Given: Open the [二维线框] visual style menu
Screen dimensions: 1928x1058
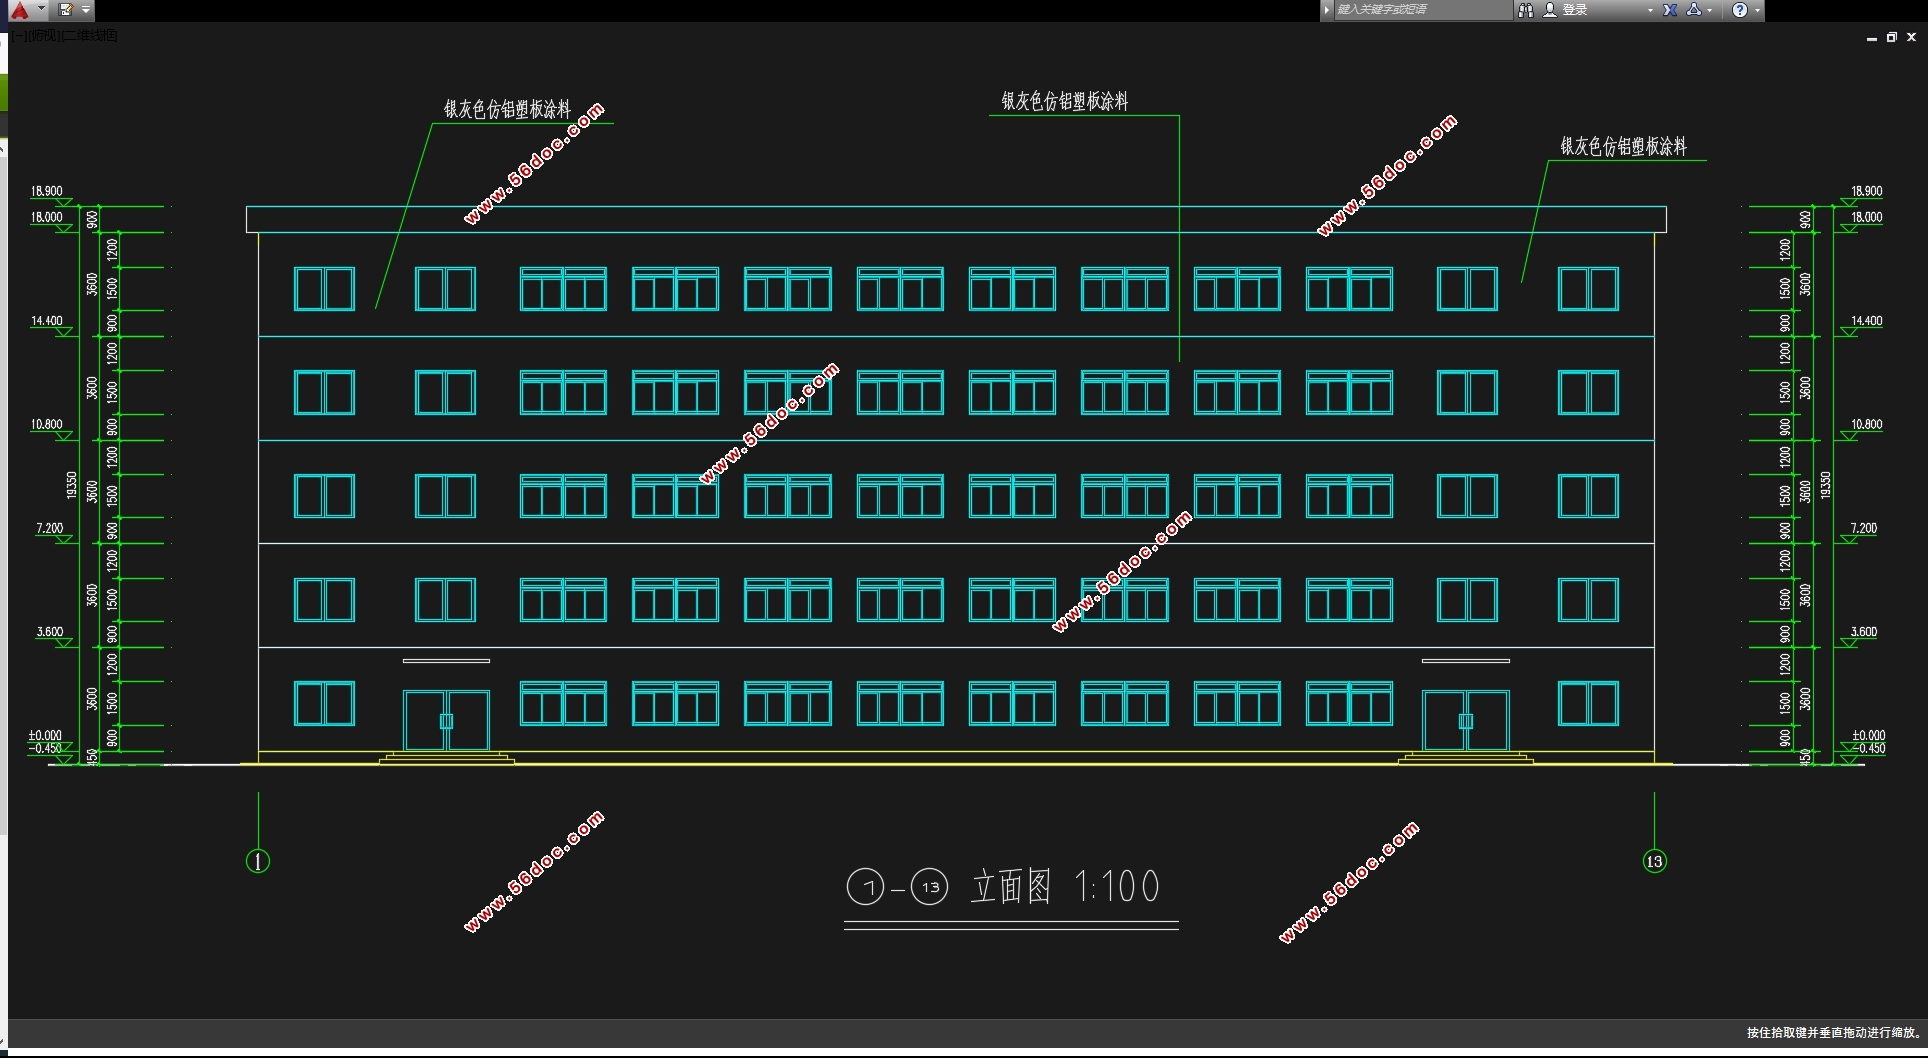Looking at the screenshot, I should 90,36.
